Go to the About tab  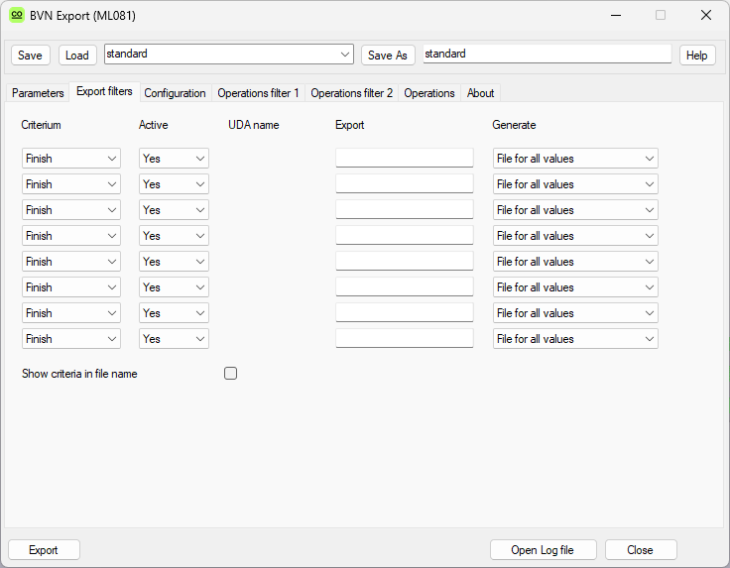pyautogui.click(x=480, y=93)
